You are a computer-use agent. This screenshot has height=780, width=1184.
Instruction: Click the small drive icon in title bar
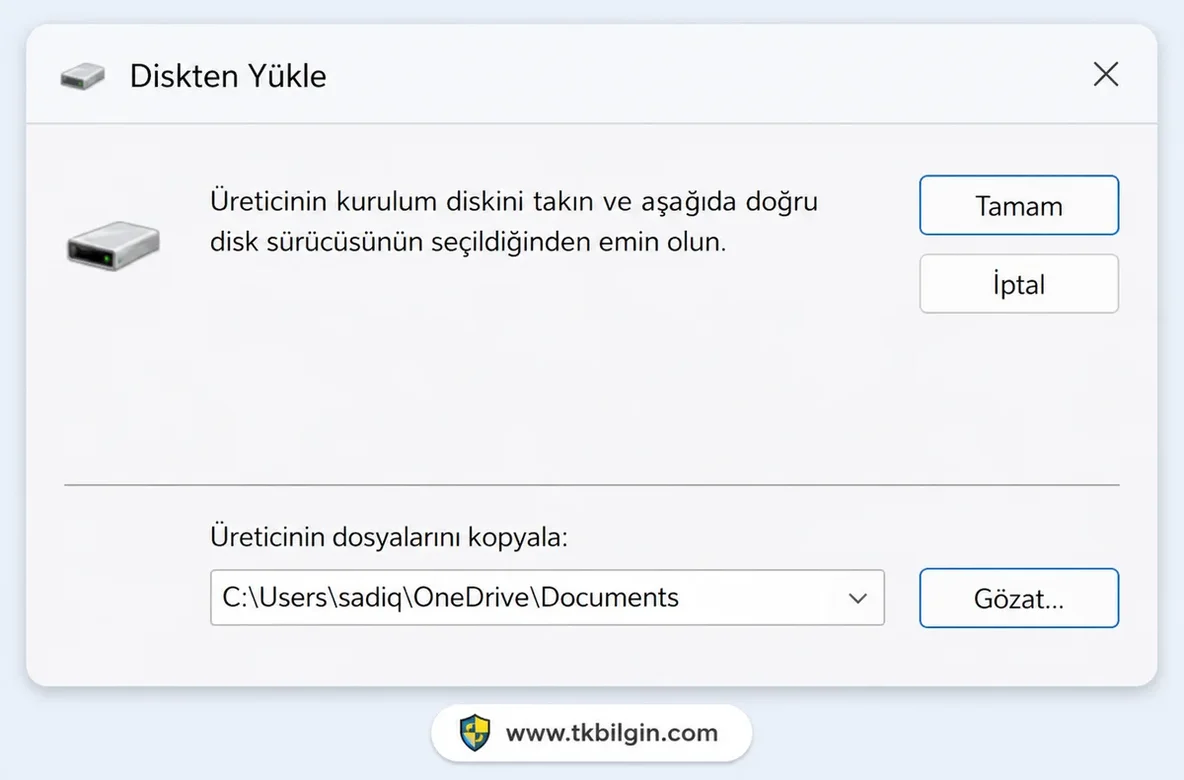(82, 76)
